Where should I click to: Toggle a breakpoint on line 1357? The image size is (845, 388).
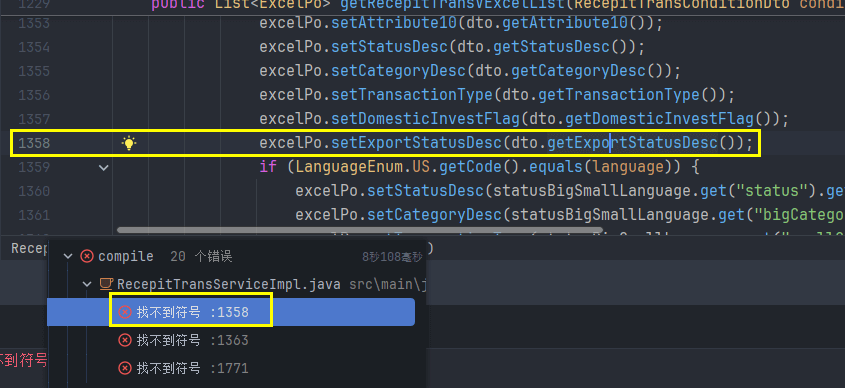34,119
